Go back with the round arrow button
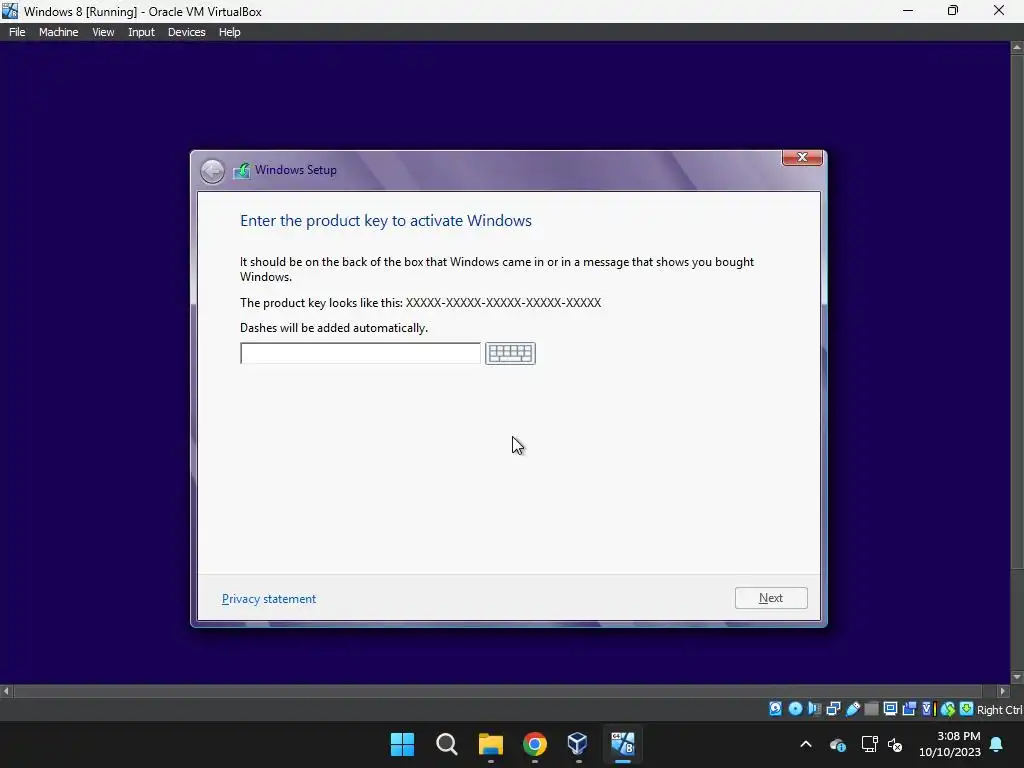The width and height of the screenshot is (1024, 768). click(x=212, y=171)
